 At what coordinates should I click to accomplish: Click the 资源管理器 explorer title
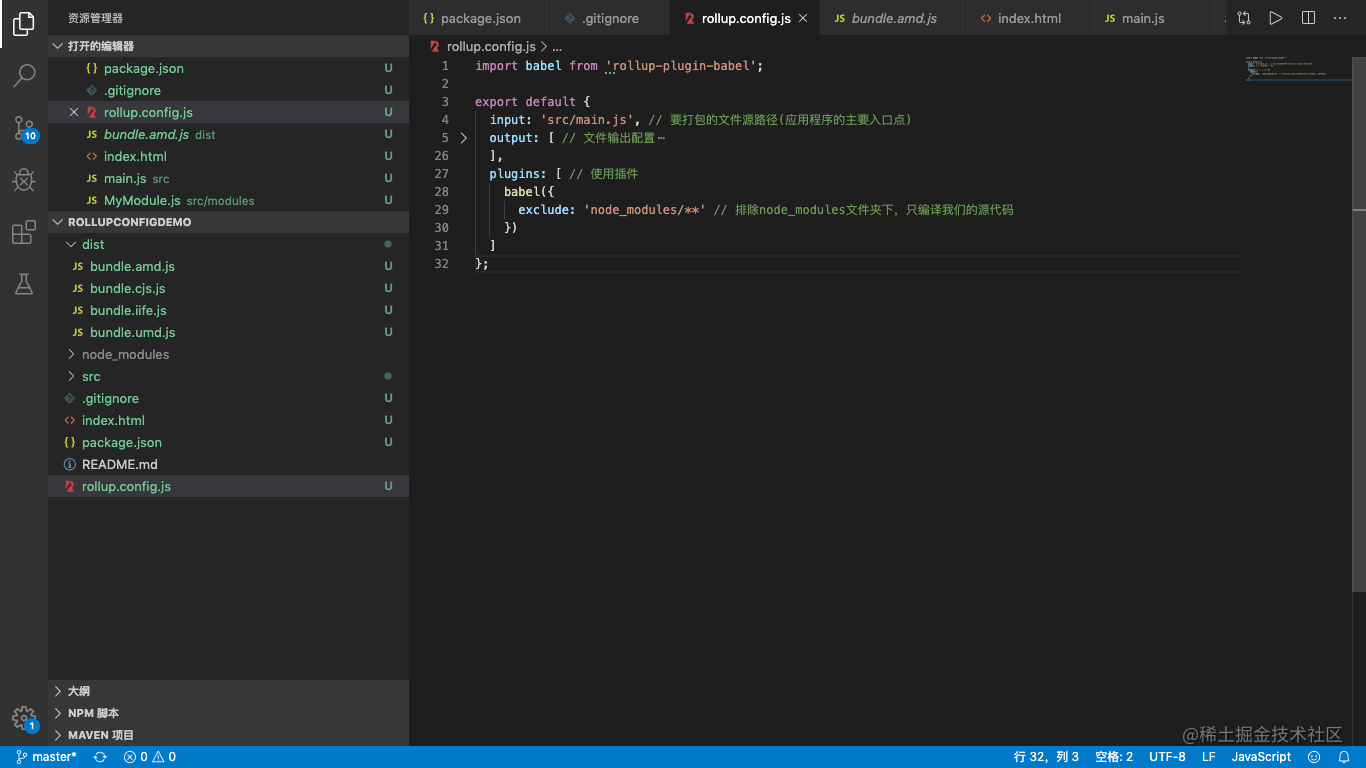[x=96, y=18]
